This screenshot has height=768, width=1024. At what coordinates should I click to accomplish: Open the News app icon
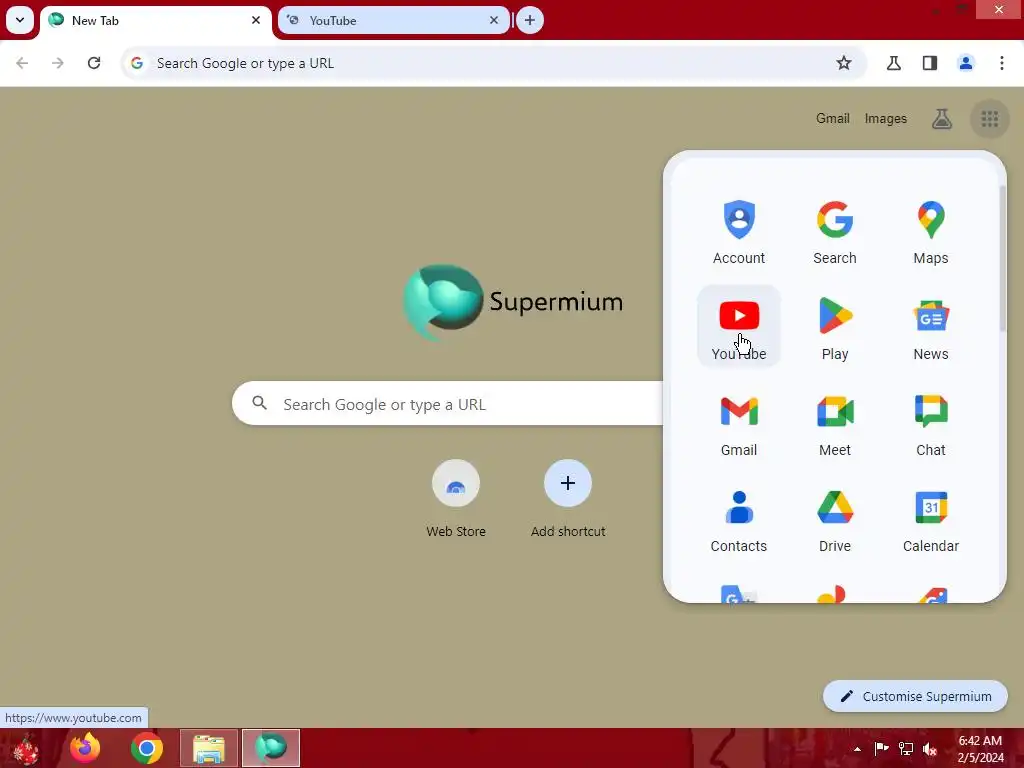tap(931, 327)
